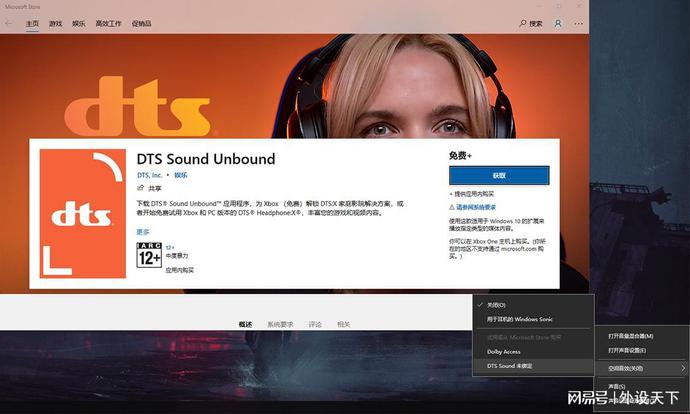Image resolution: width=690 pixels, height=414 pixels.
Task: Expand the 空间音效 submenu arrow
Action: click(x=683, y=367)
